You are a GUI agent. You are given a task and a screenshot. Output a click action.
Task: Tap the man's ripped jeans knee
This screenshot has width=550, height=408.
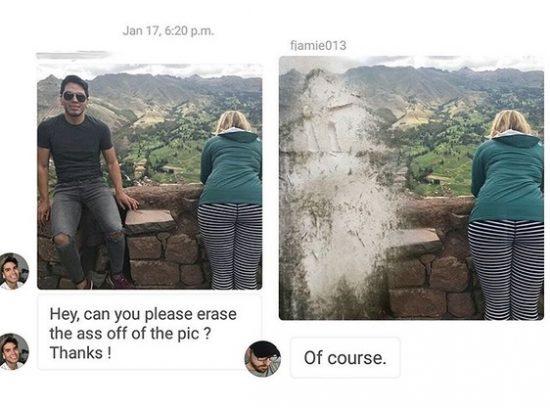62,240
